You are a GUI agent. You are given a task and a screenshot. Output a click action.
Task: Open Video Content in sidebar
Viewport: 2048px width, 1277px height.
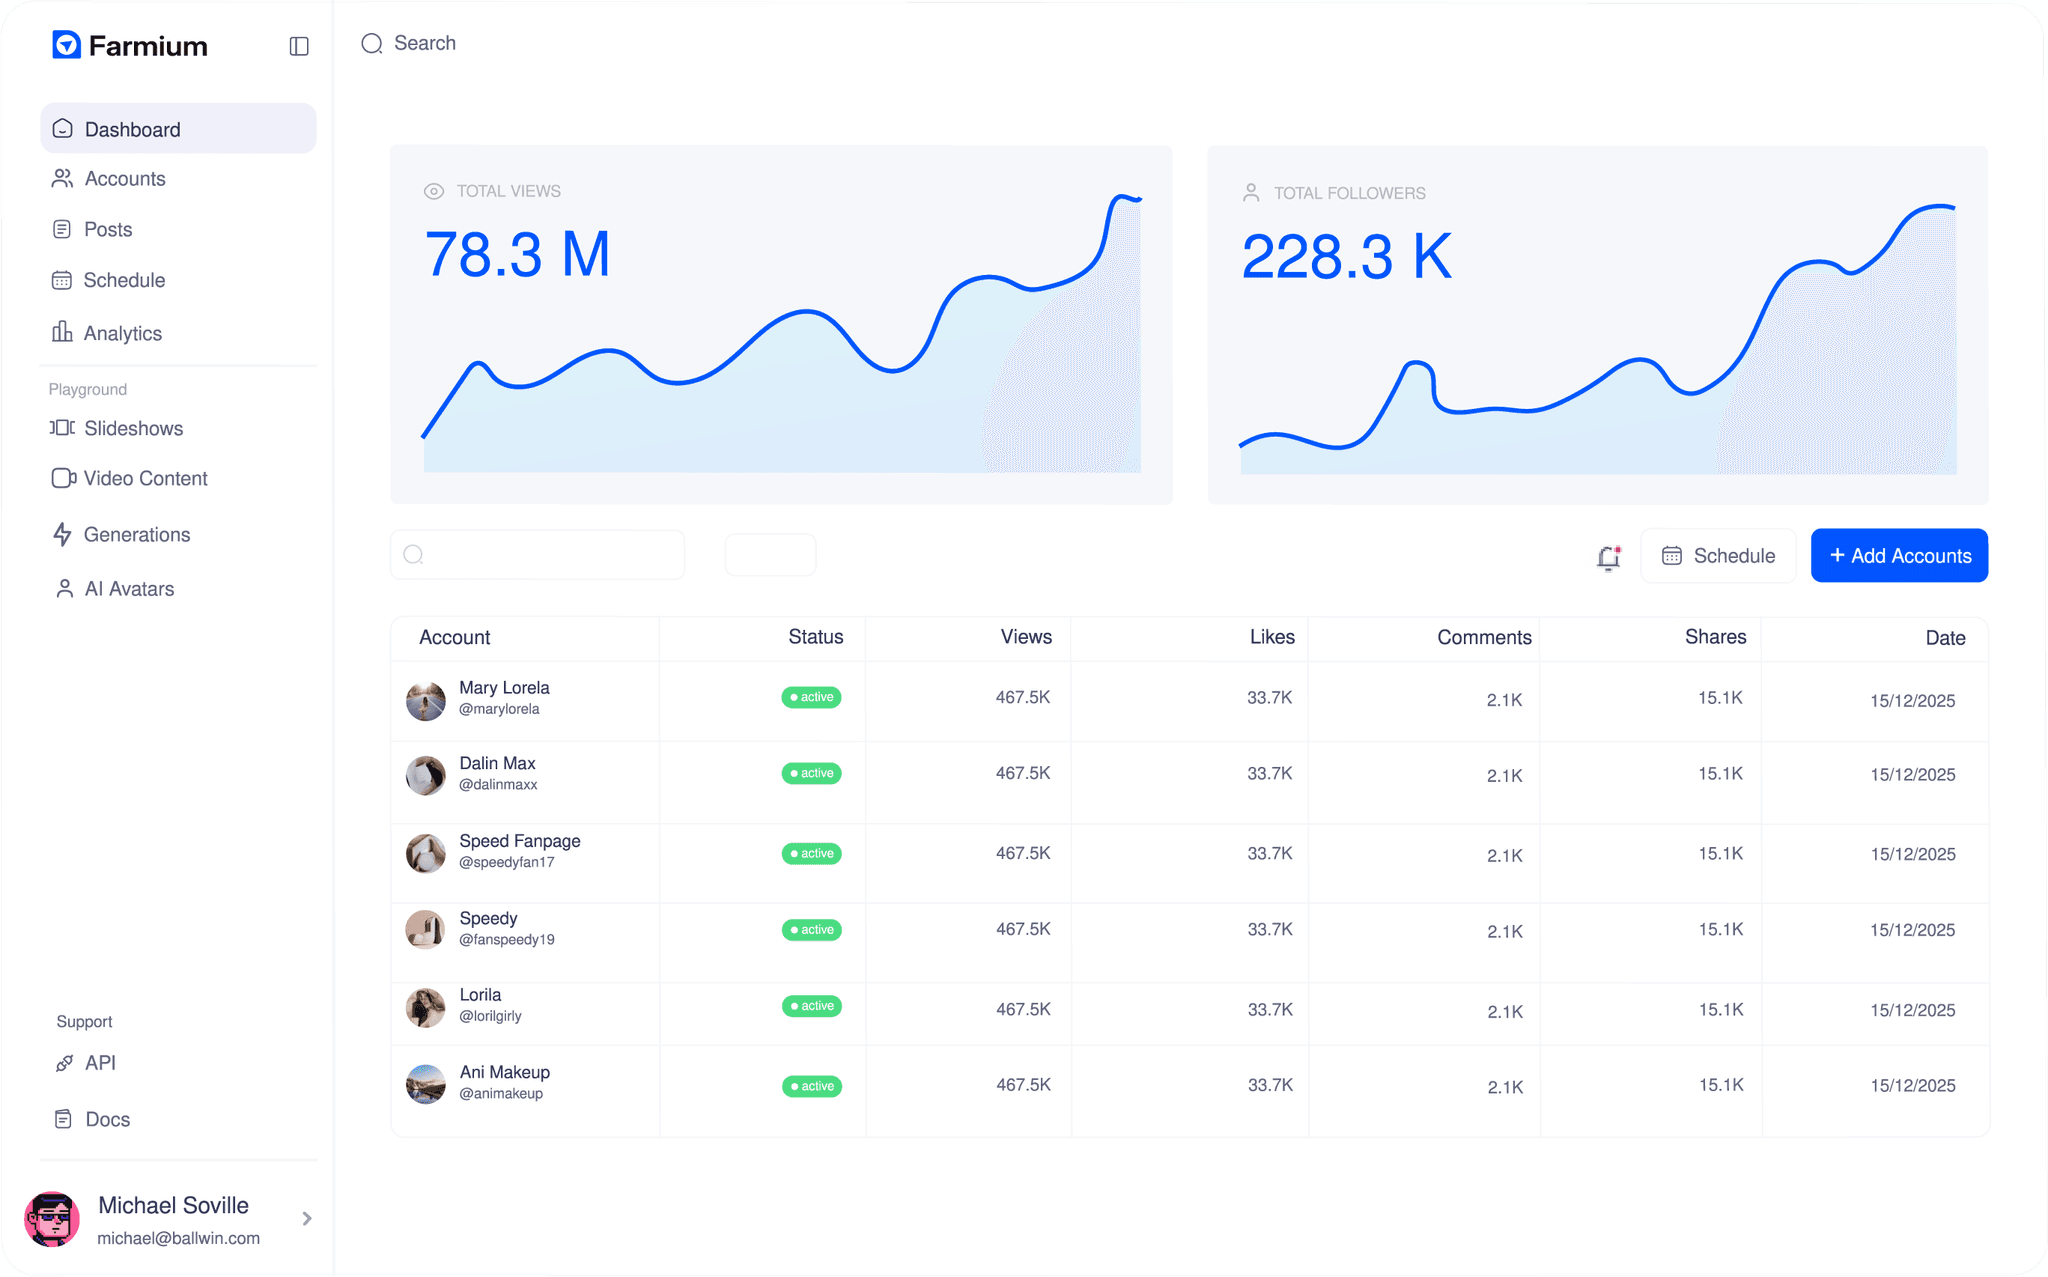click(145, 478)
